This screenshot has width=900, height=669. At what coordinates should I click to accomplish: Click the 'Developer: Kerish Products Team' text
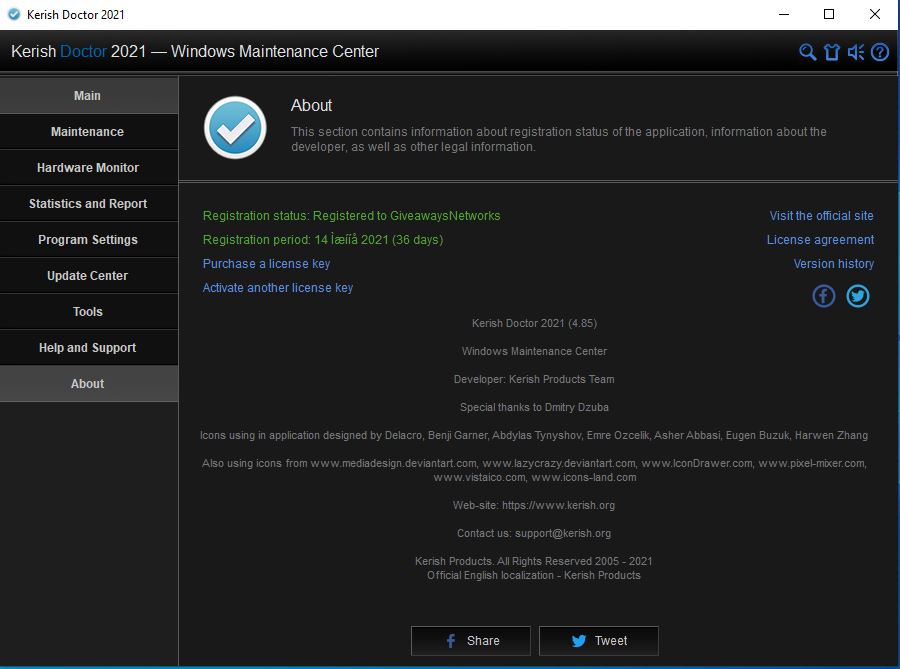534,379
